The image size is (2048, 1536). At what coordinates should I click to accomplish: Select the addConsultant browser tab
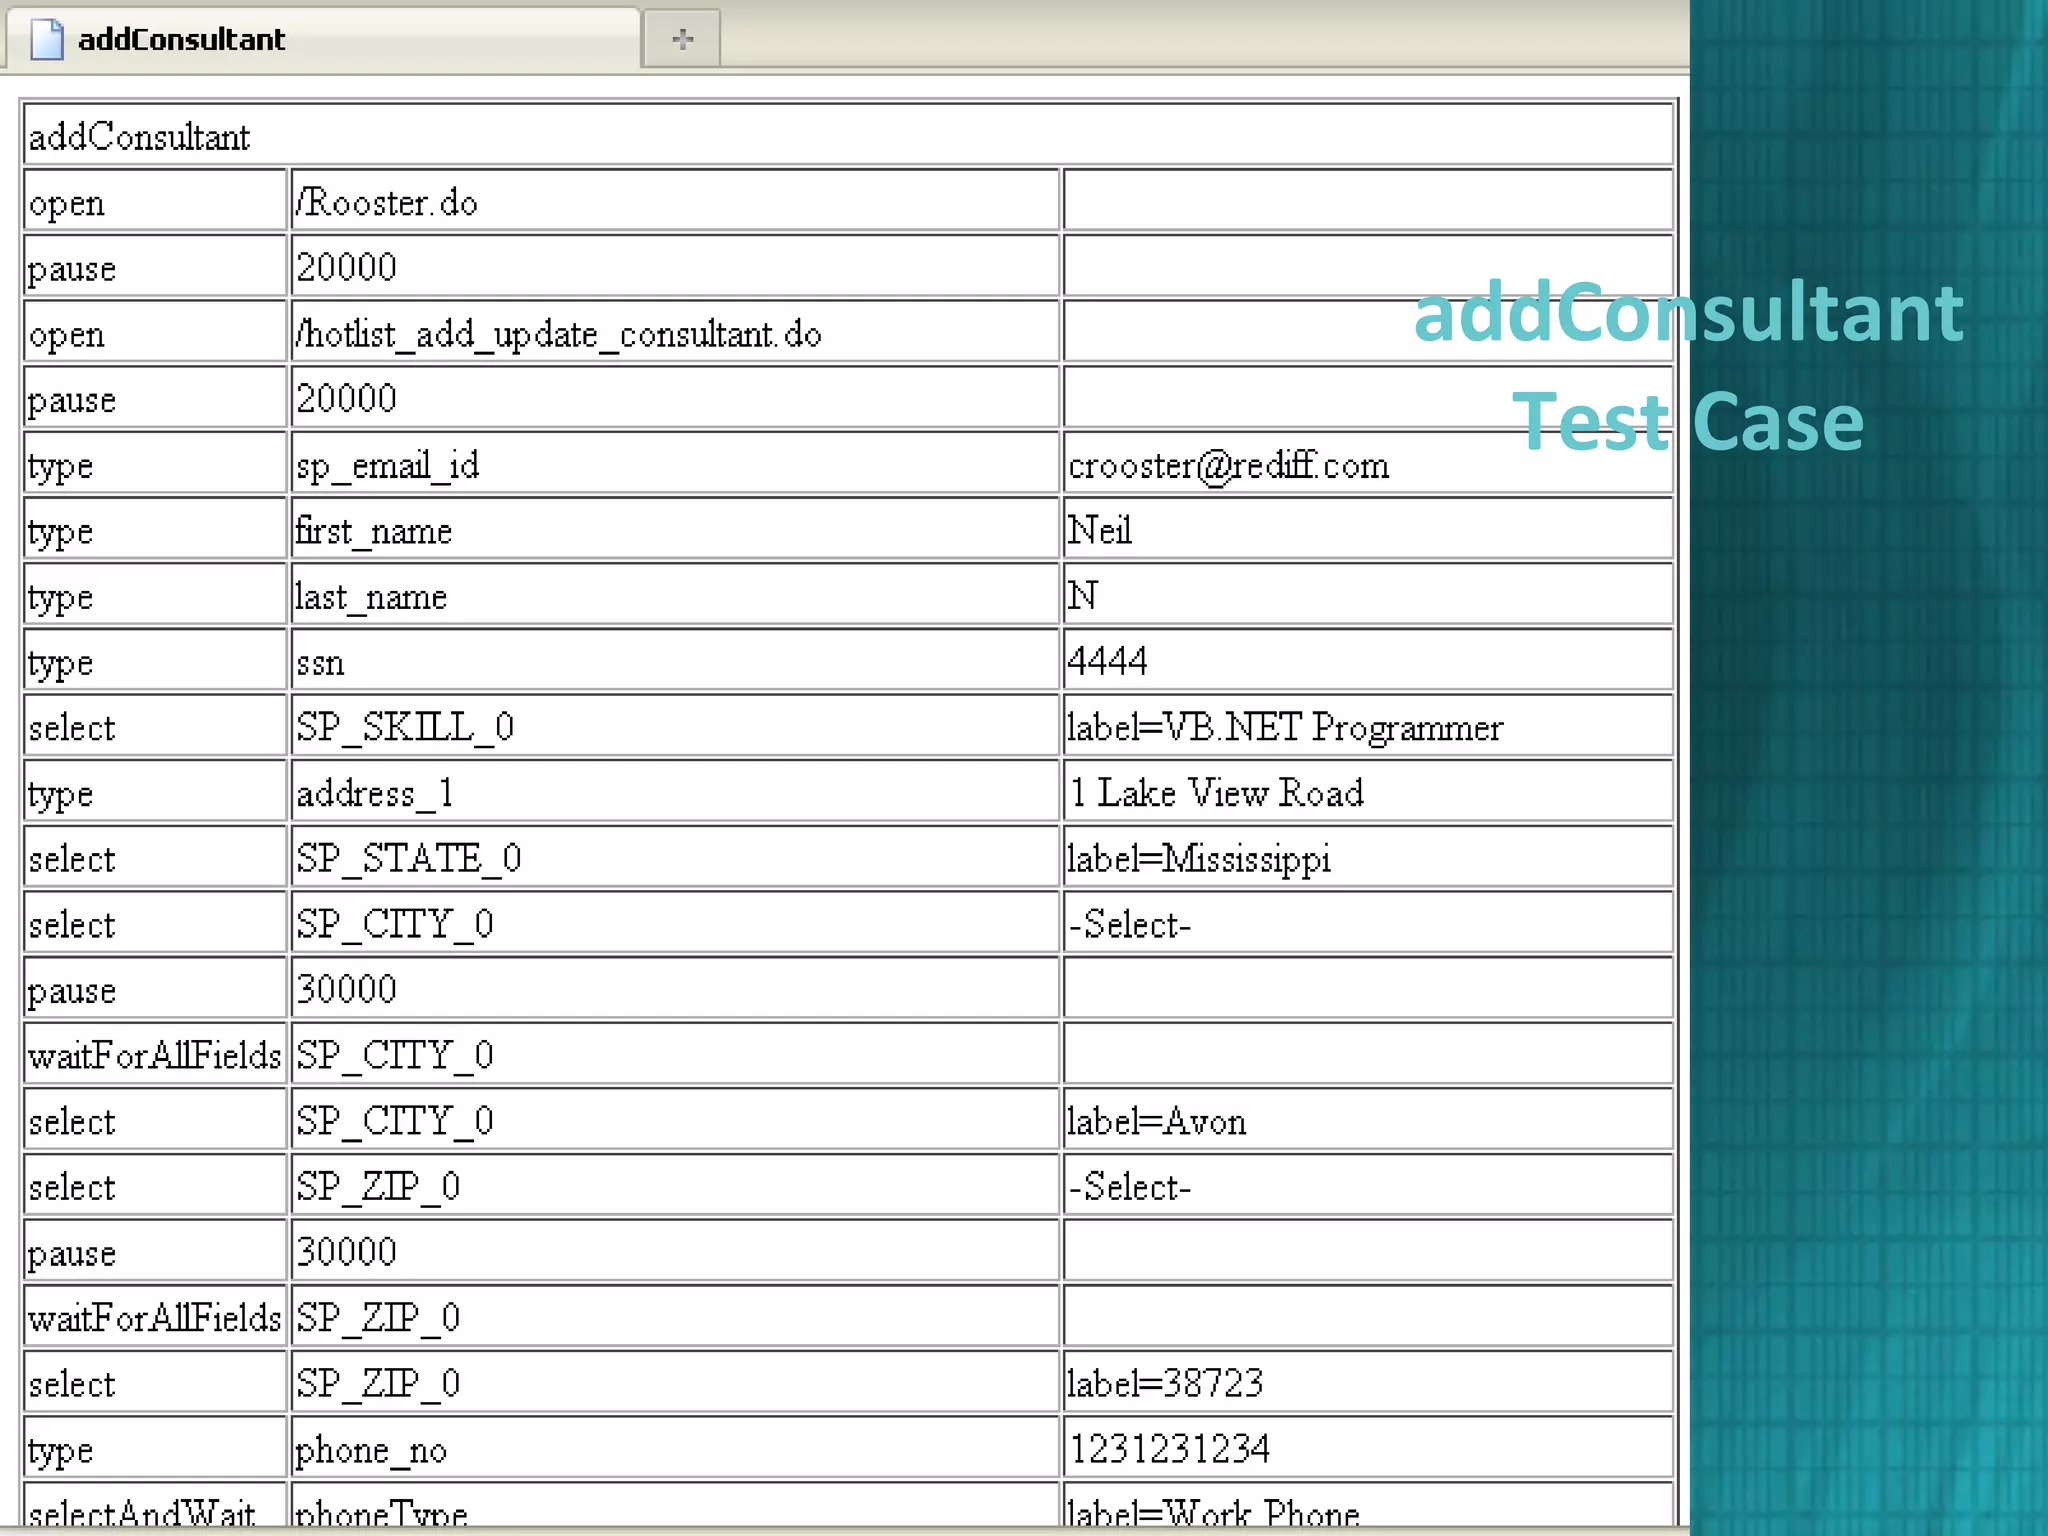322,39
